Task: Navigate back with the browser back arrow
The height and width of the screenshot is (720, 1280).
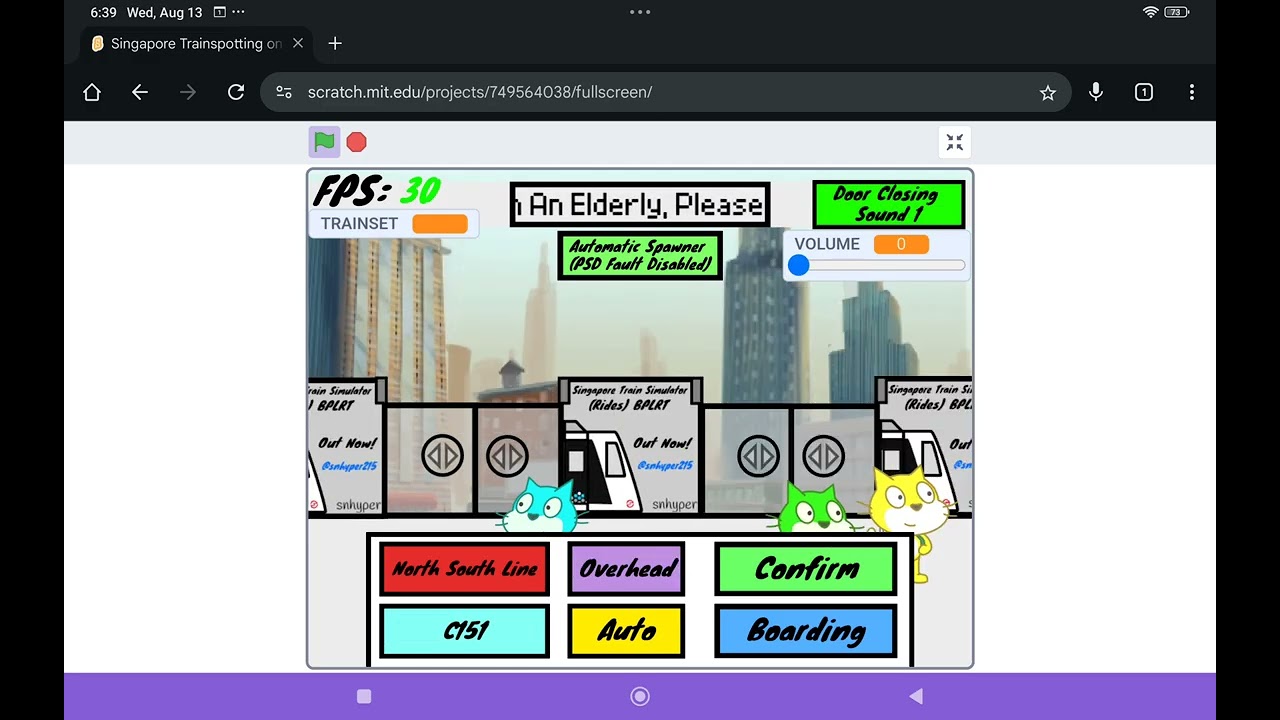Action: 140,92
